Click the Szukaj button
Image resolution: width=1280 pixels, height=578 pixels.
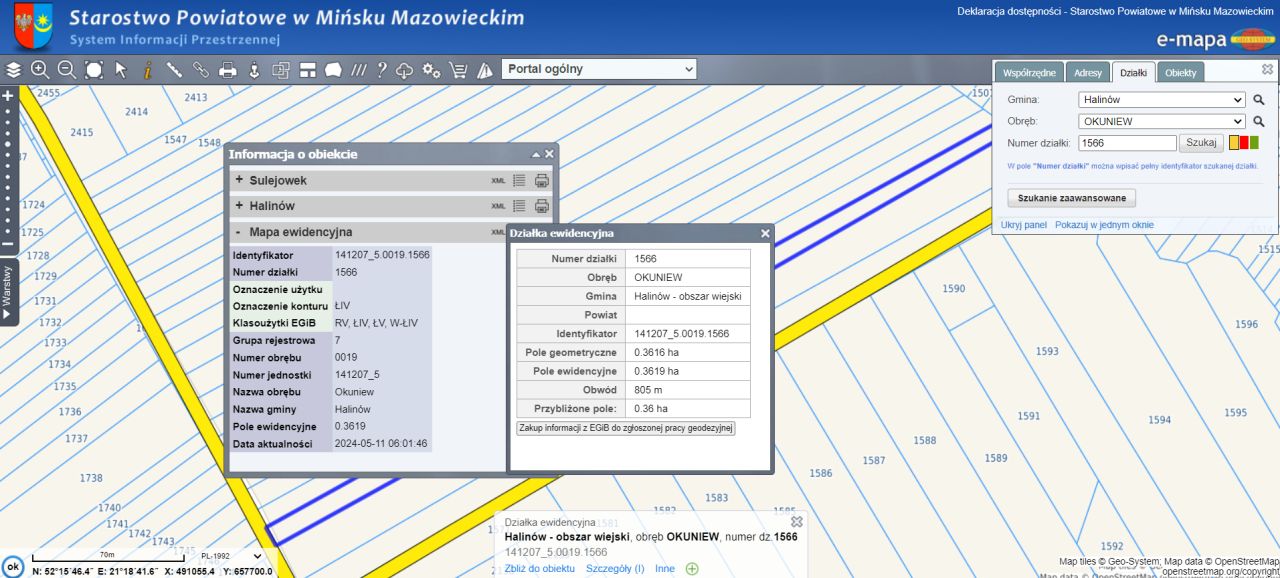(1201, 143)
